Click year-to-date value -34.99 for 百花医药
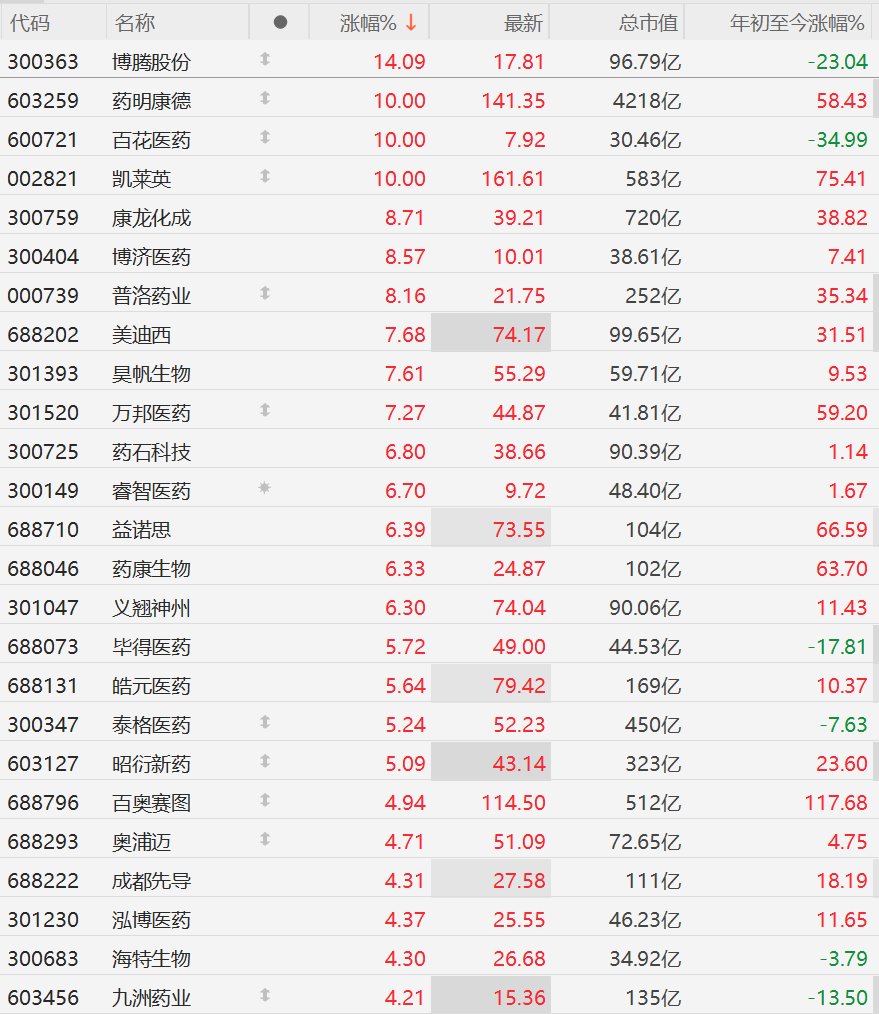879x1014 pixels. 837,140
